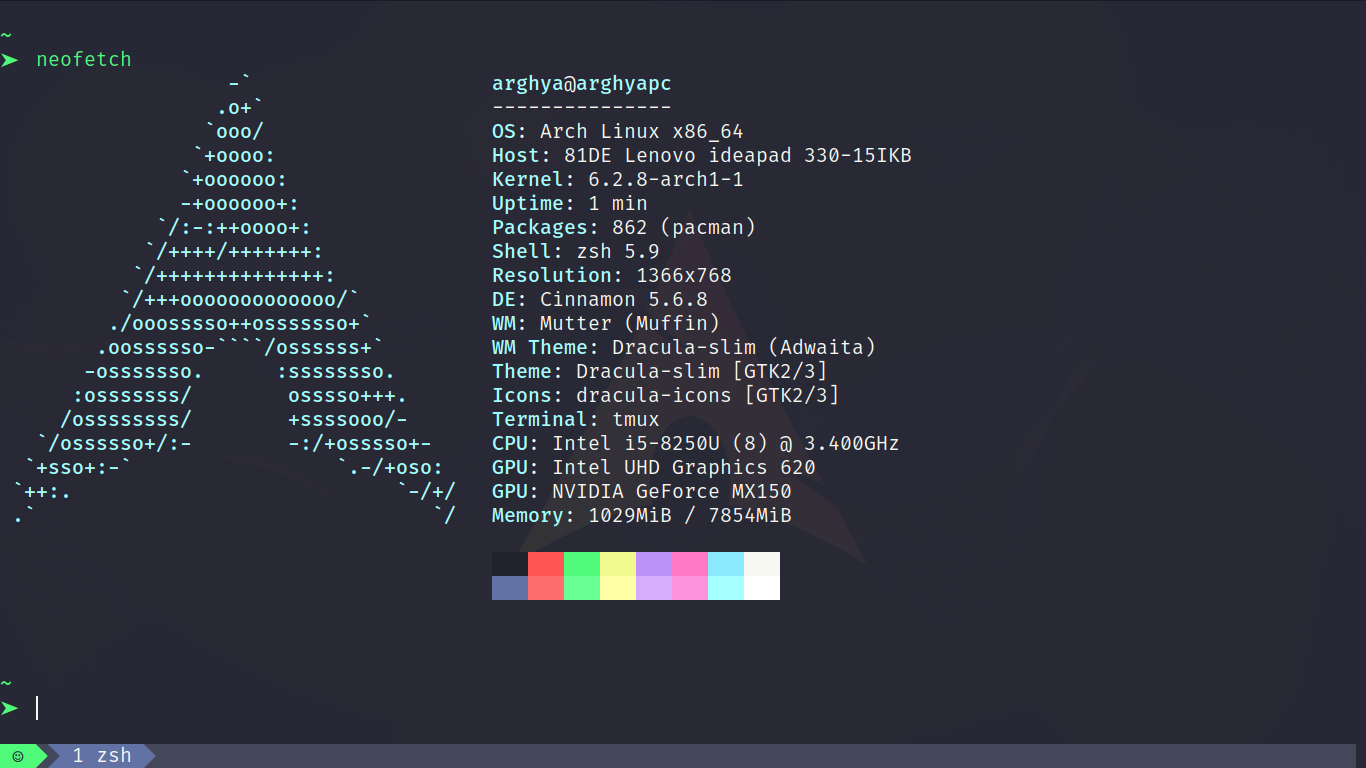Click the arrow separator after the zsh window label
This screenshot has width=1366, height=768.
pyautogui.click(x=148, y=756)
